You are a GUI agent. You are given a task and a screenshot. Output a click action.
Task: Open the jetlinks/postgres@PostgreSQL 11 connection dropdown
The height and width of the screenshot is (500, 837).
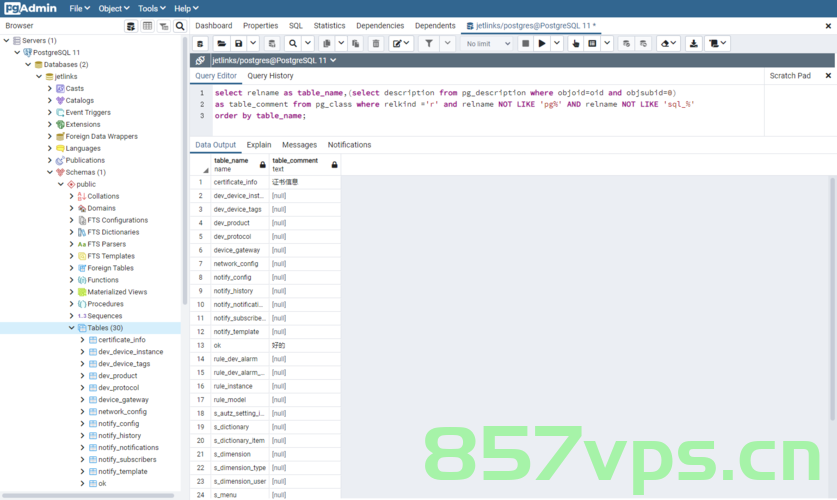pyautogui.click(x=274, y=60)
